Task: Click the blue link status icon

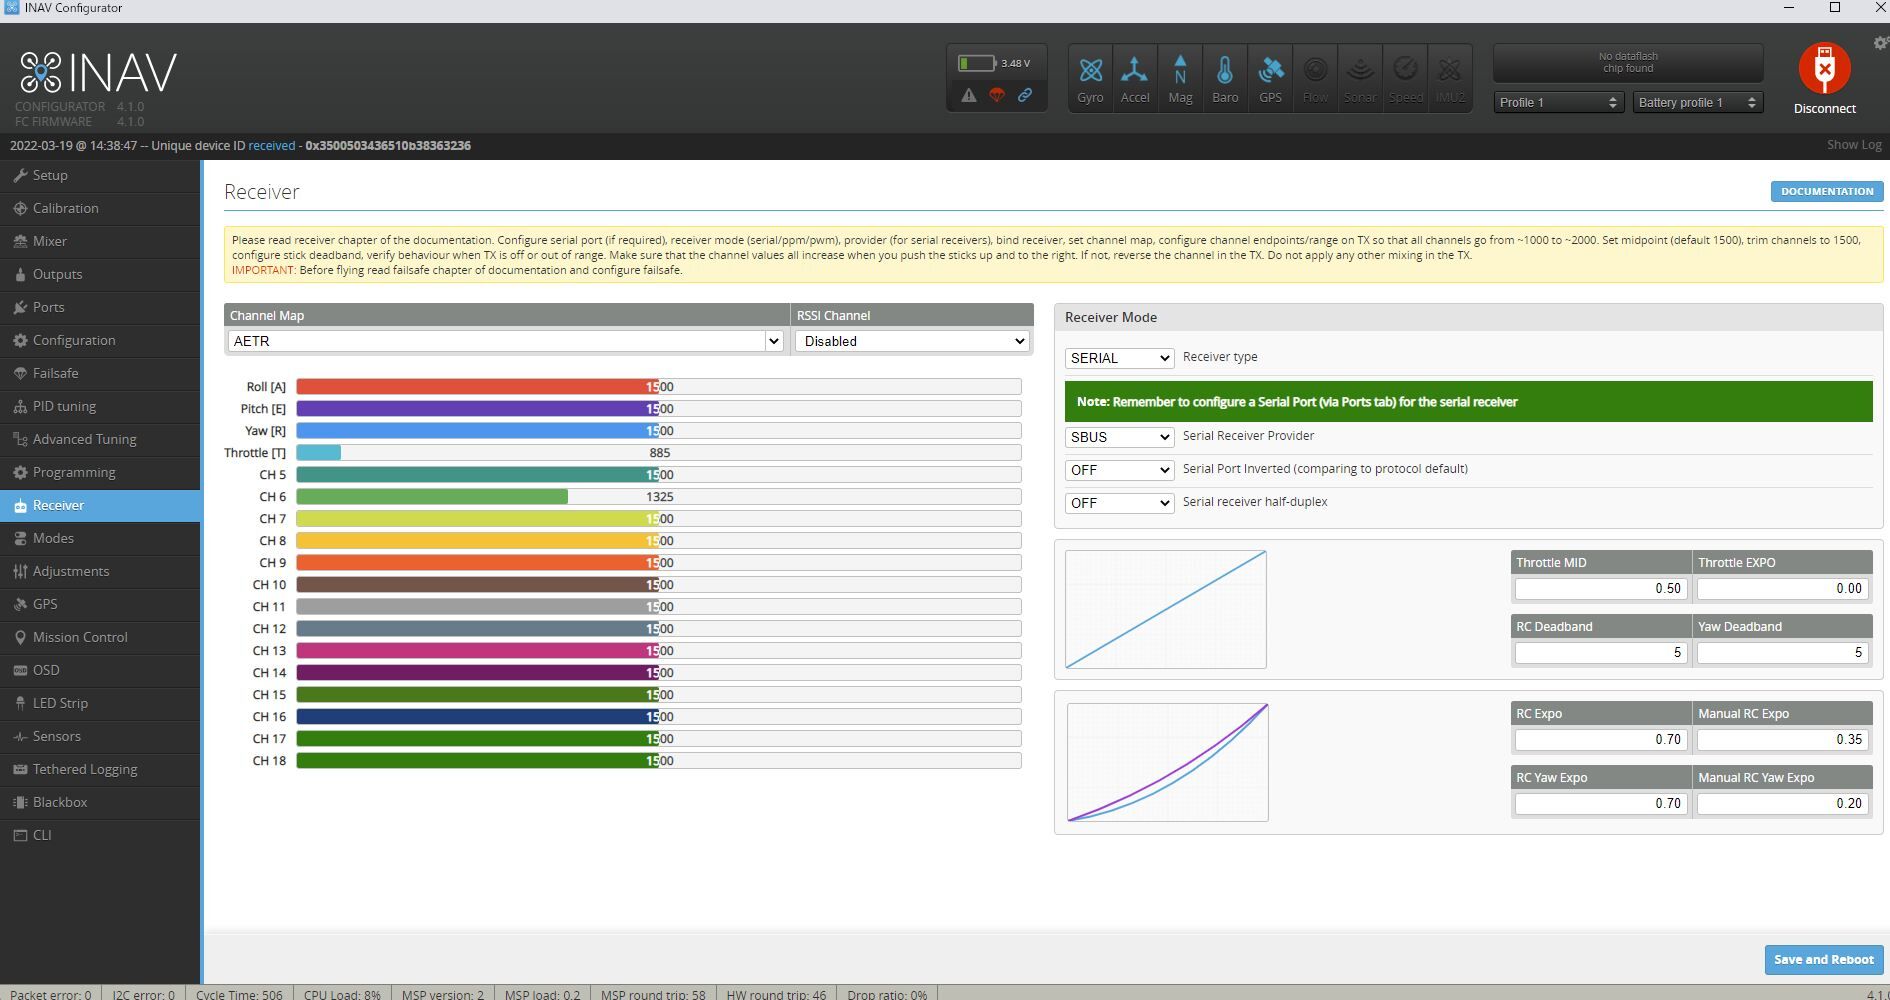Action: [1025, 95]
